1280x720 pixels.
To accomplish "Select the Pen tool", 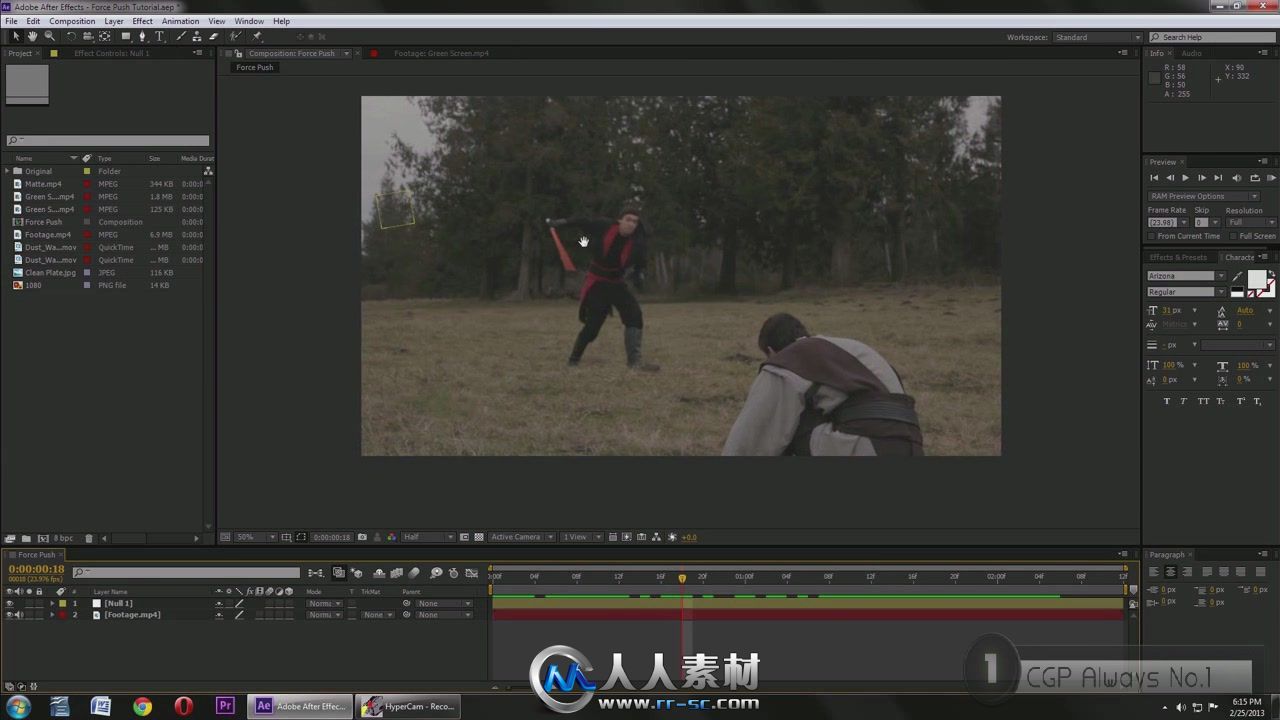I will (142, 36).
